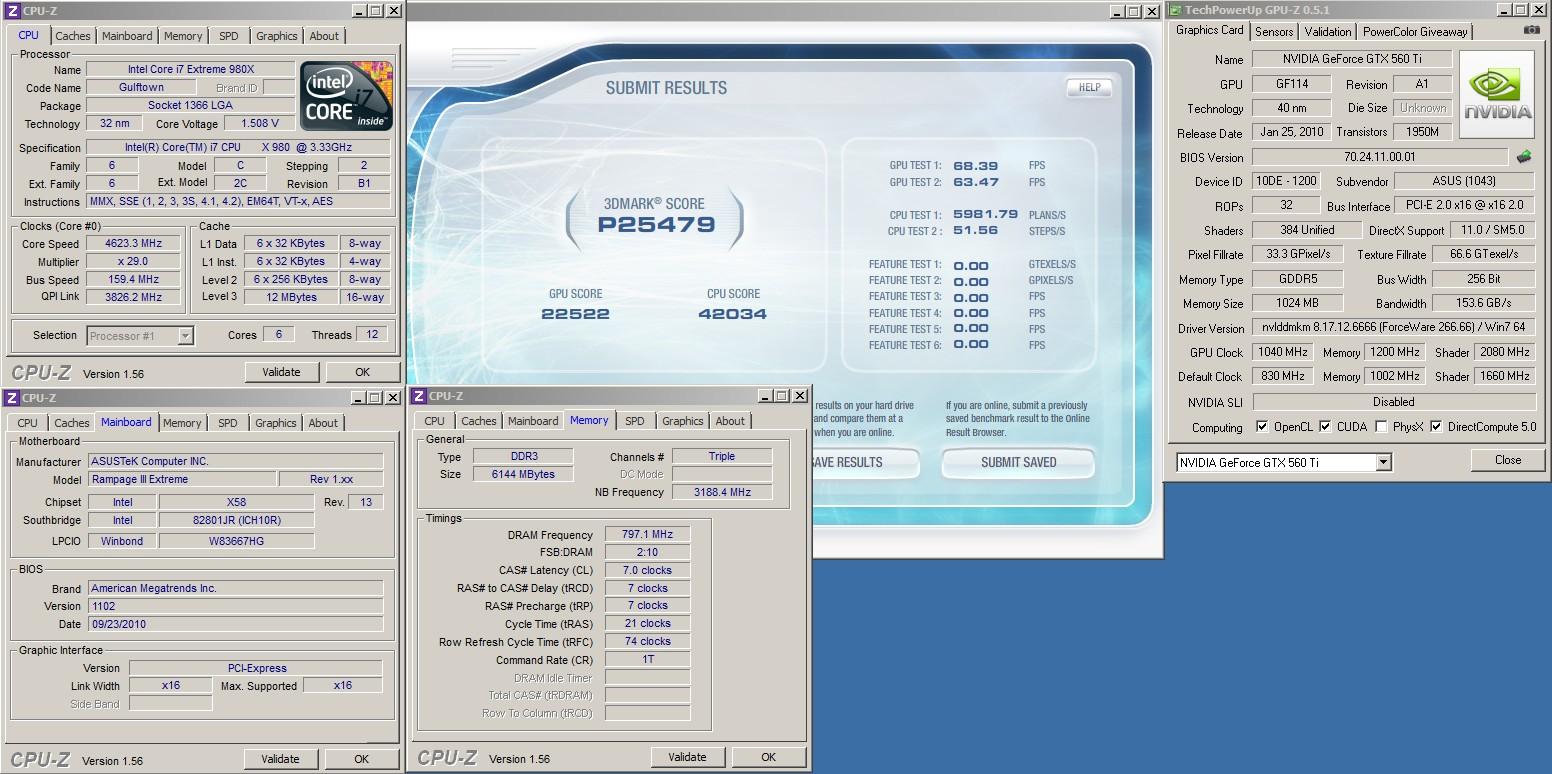Open SPD tab in top CPU-Z window
This screenshot has width=1552, height=774.
[x=229, y=36]
